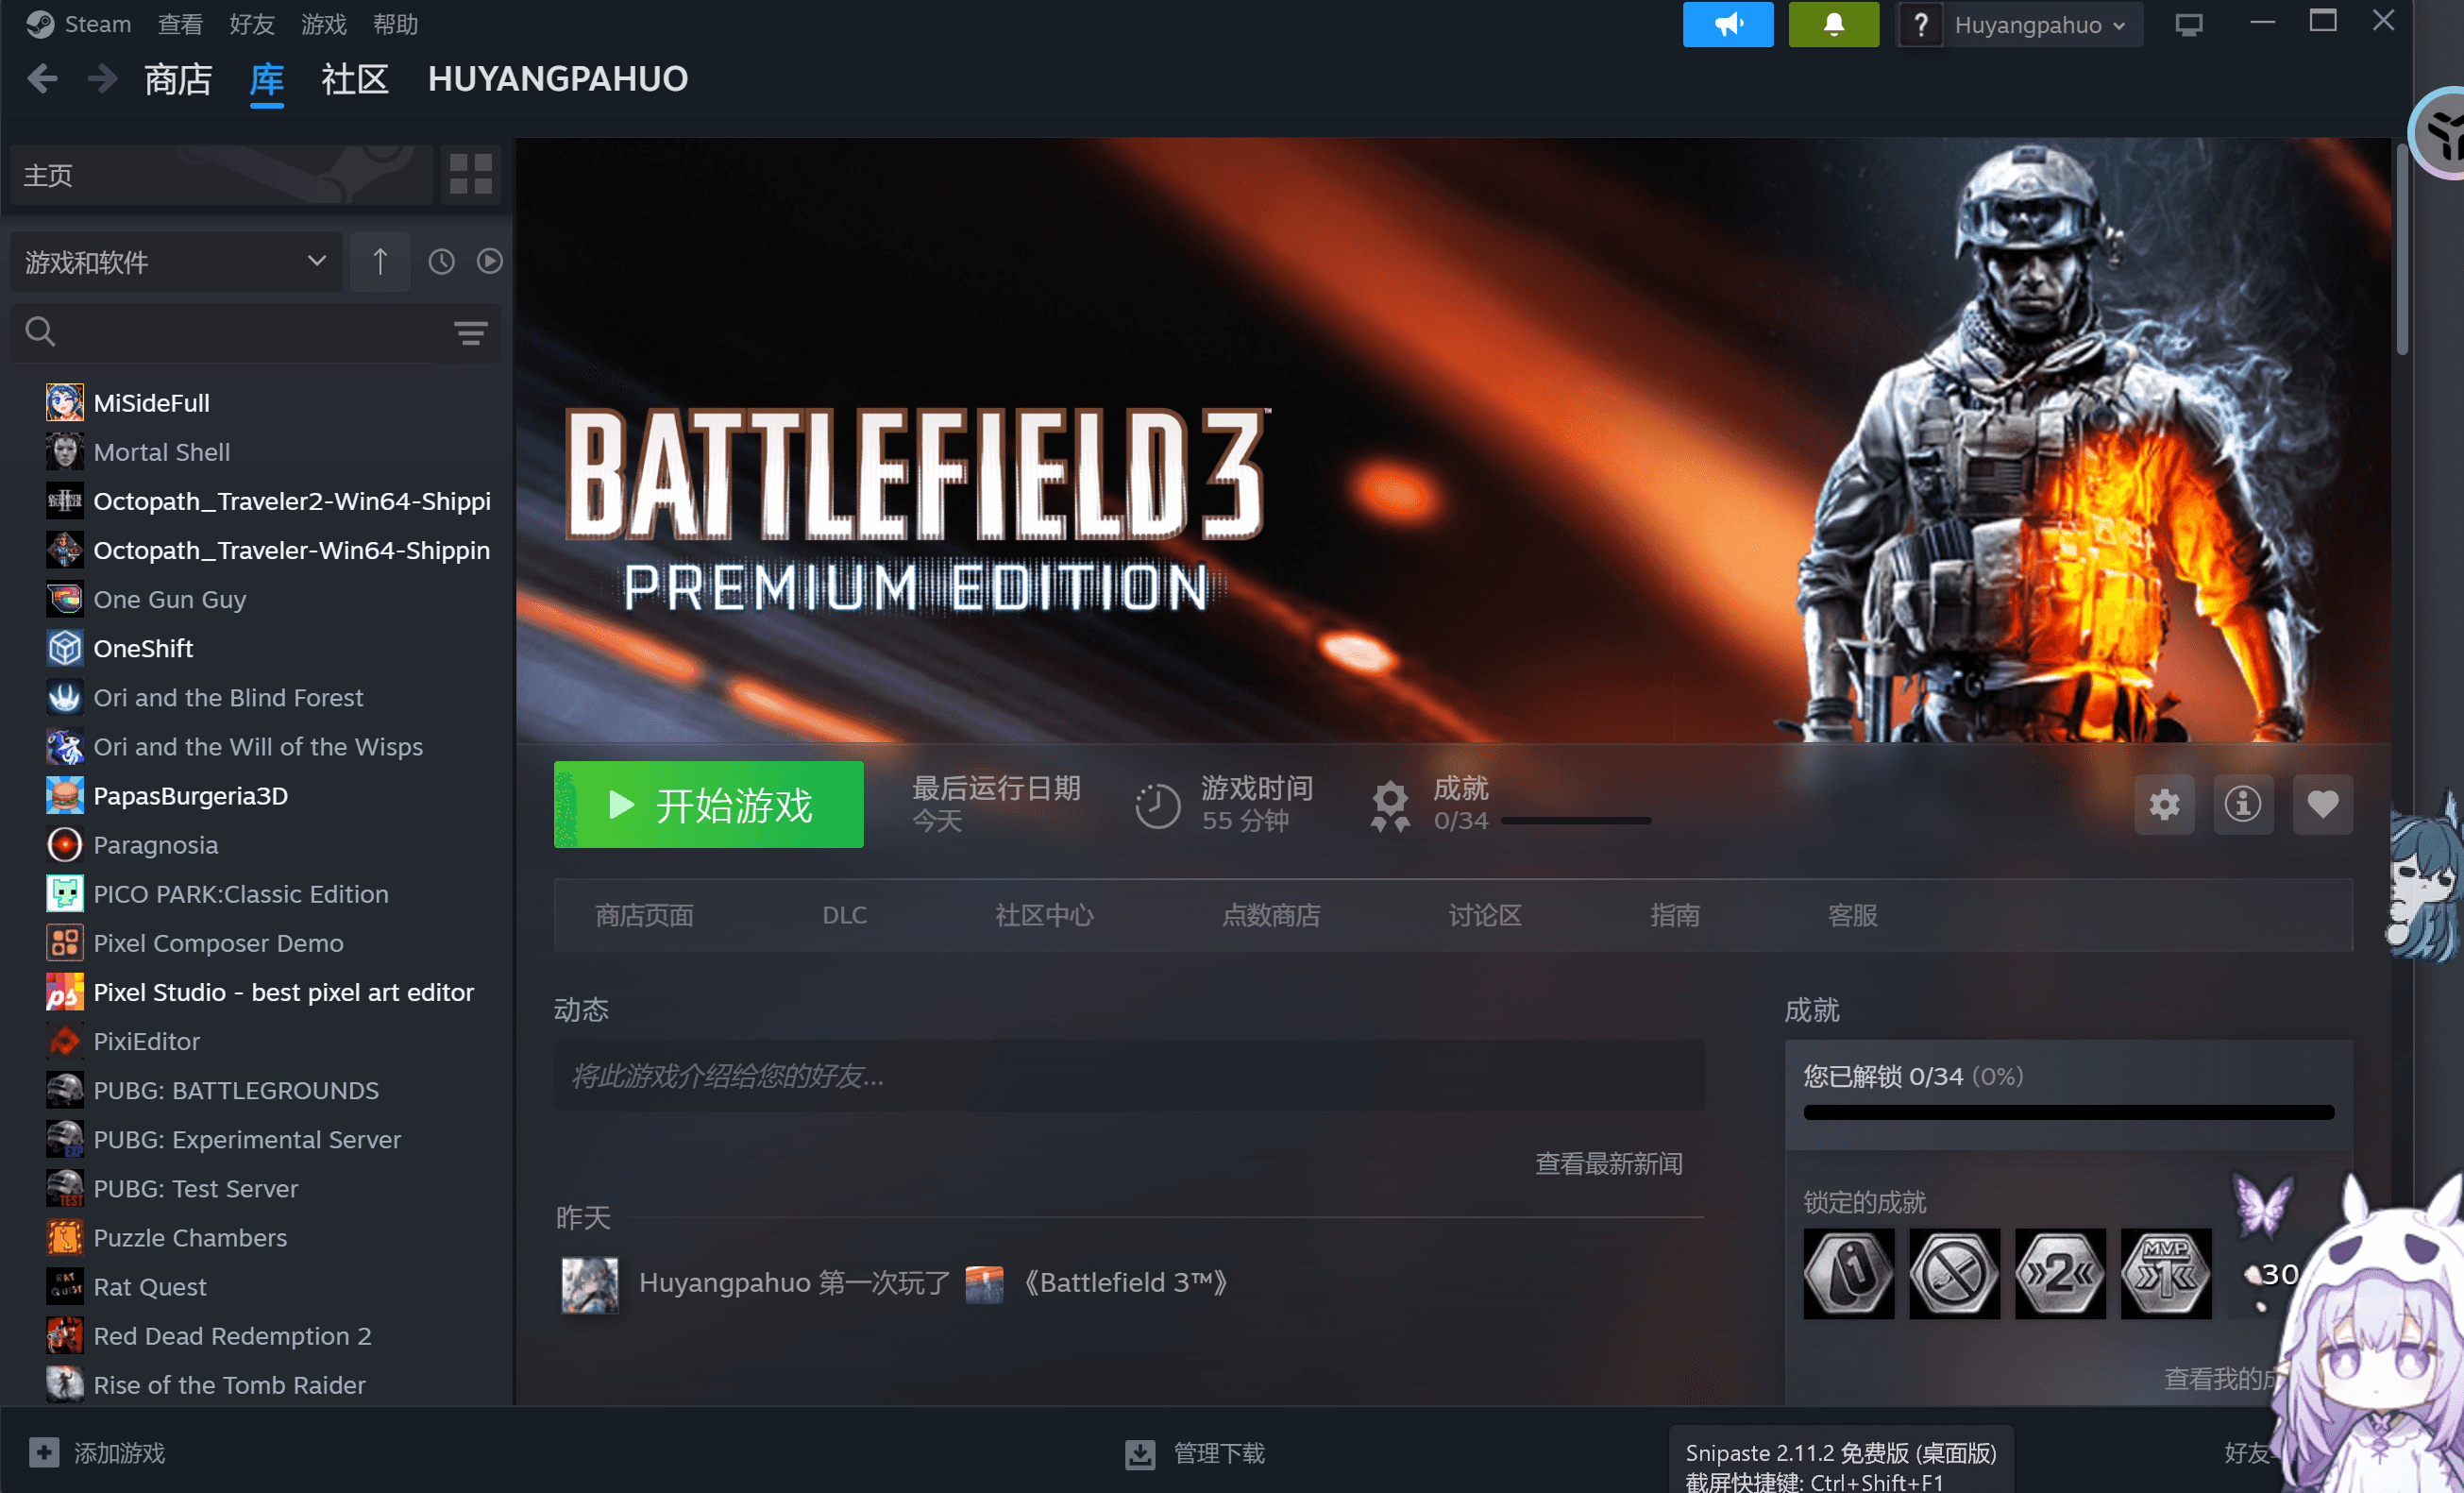Viewport: 2464px width, 1493px height.
Task: Open the 好友 menu
Action: coord(251,24)
